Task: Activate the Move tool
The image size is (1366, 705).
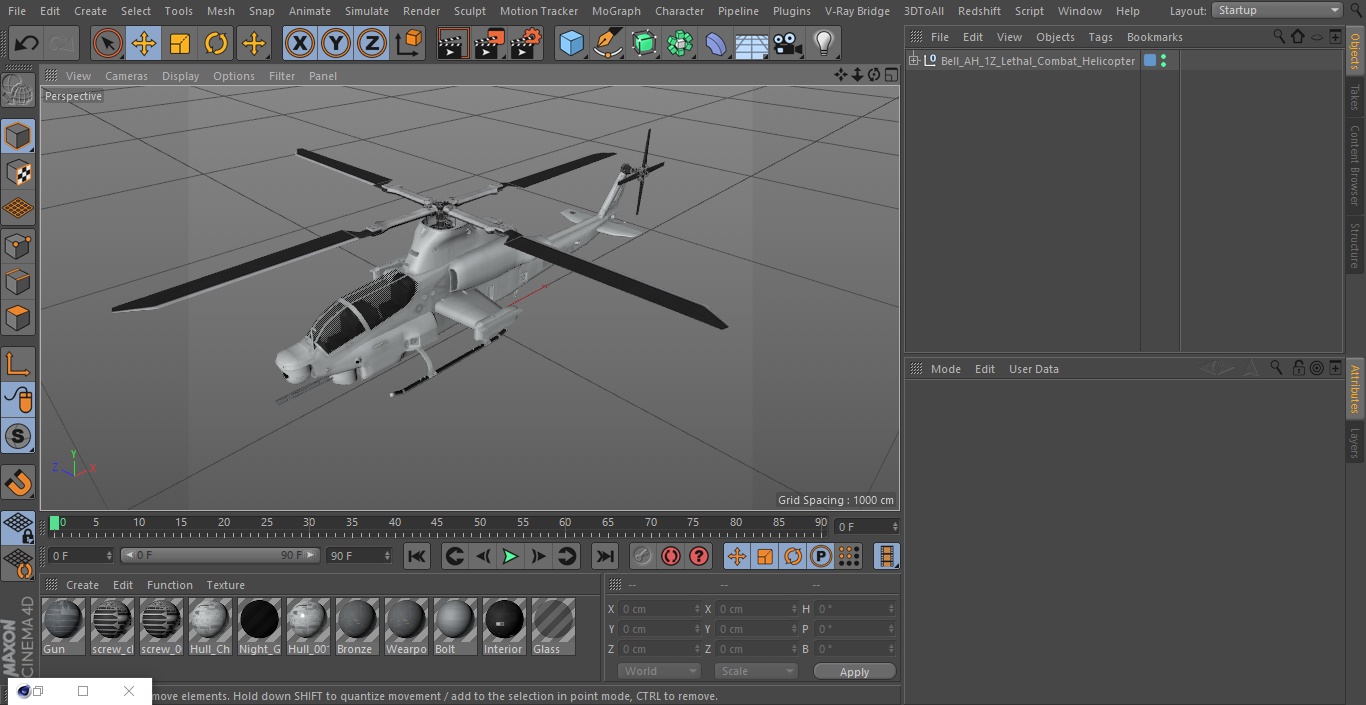Action: (144, 44)
